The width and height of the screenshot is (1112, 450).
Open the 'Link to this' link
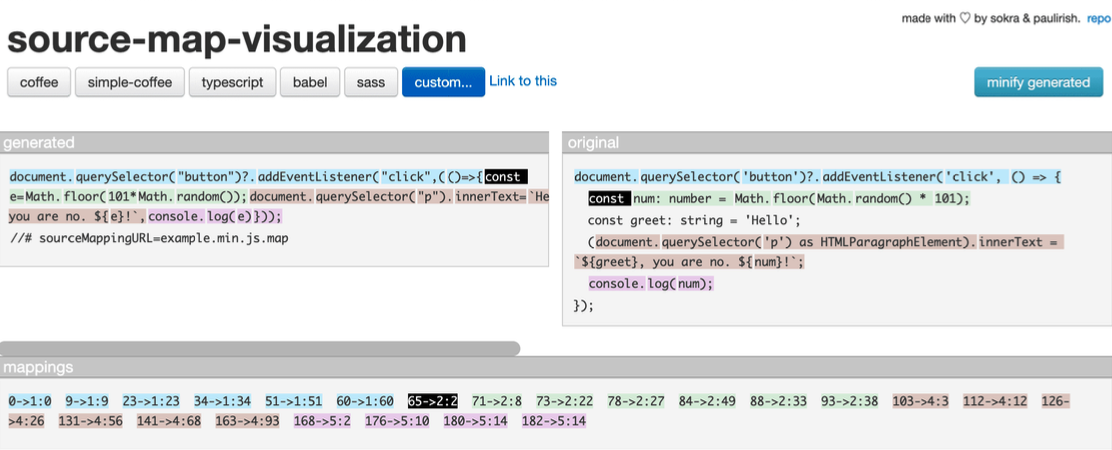click(523, 81)
